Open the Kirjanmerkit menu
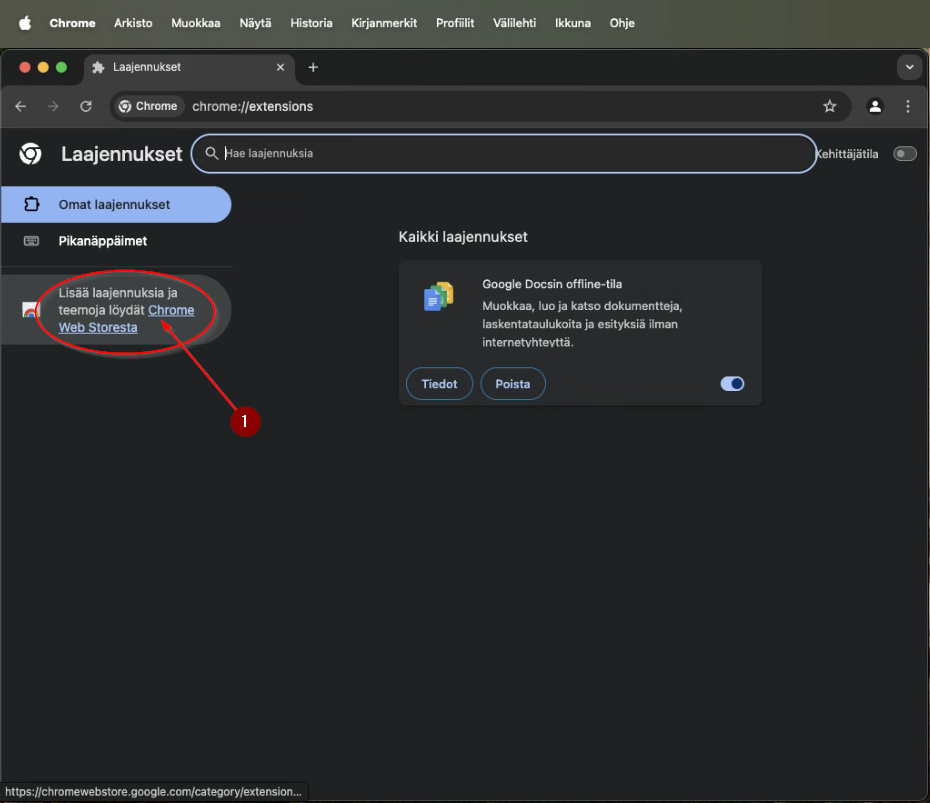Screen dimensions: 930x803 [384, 23]
